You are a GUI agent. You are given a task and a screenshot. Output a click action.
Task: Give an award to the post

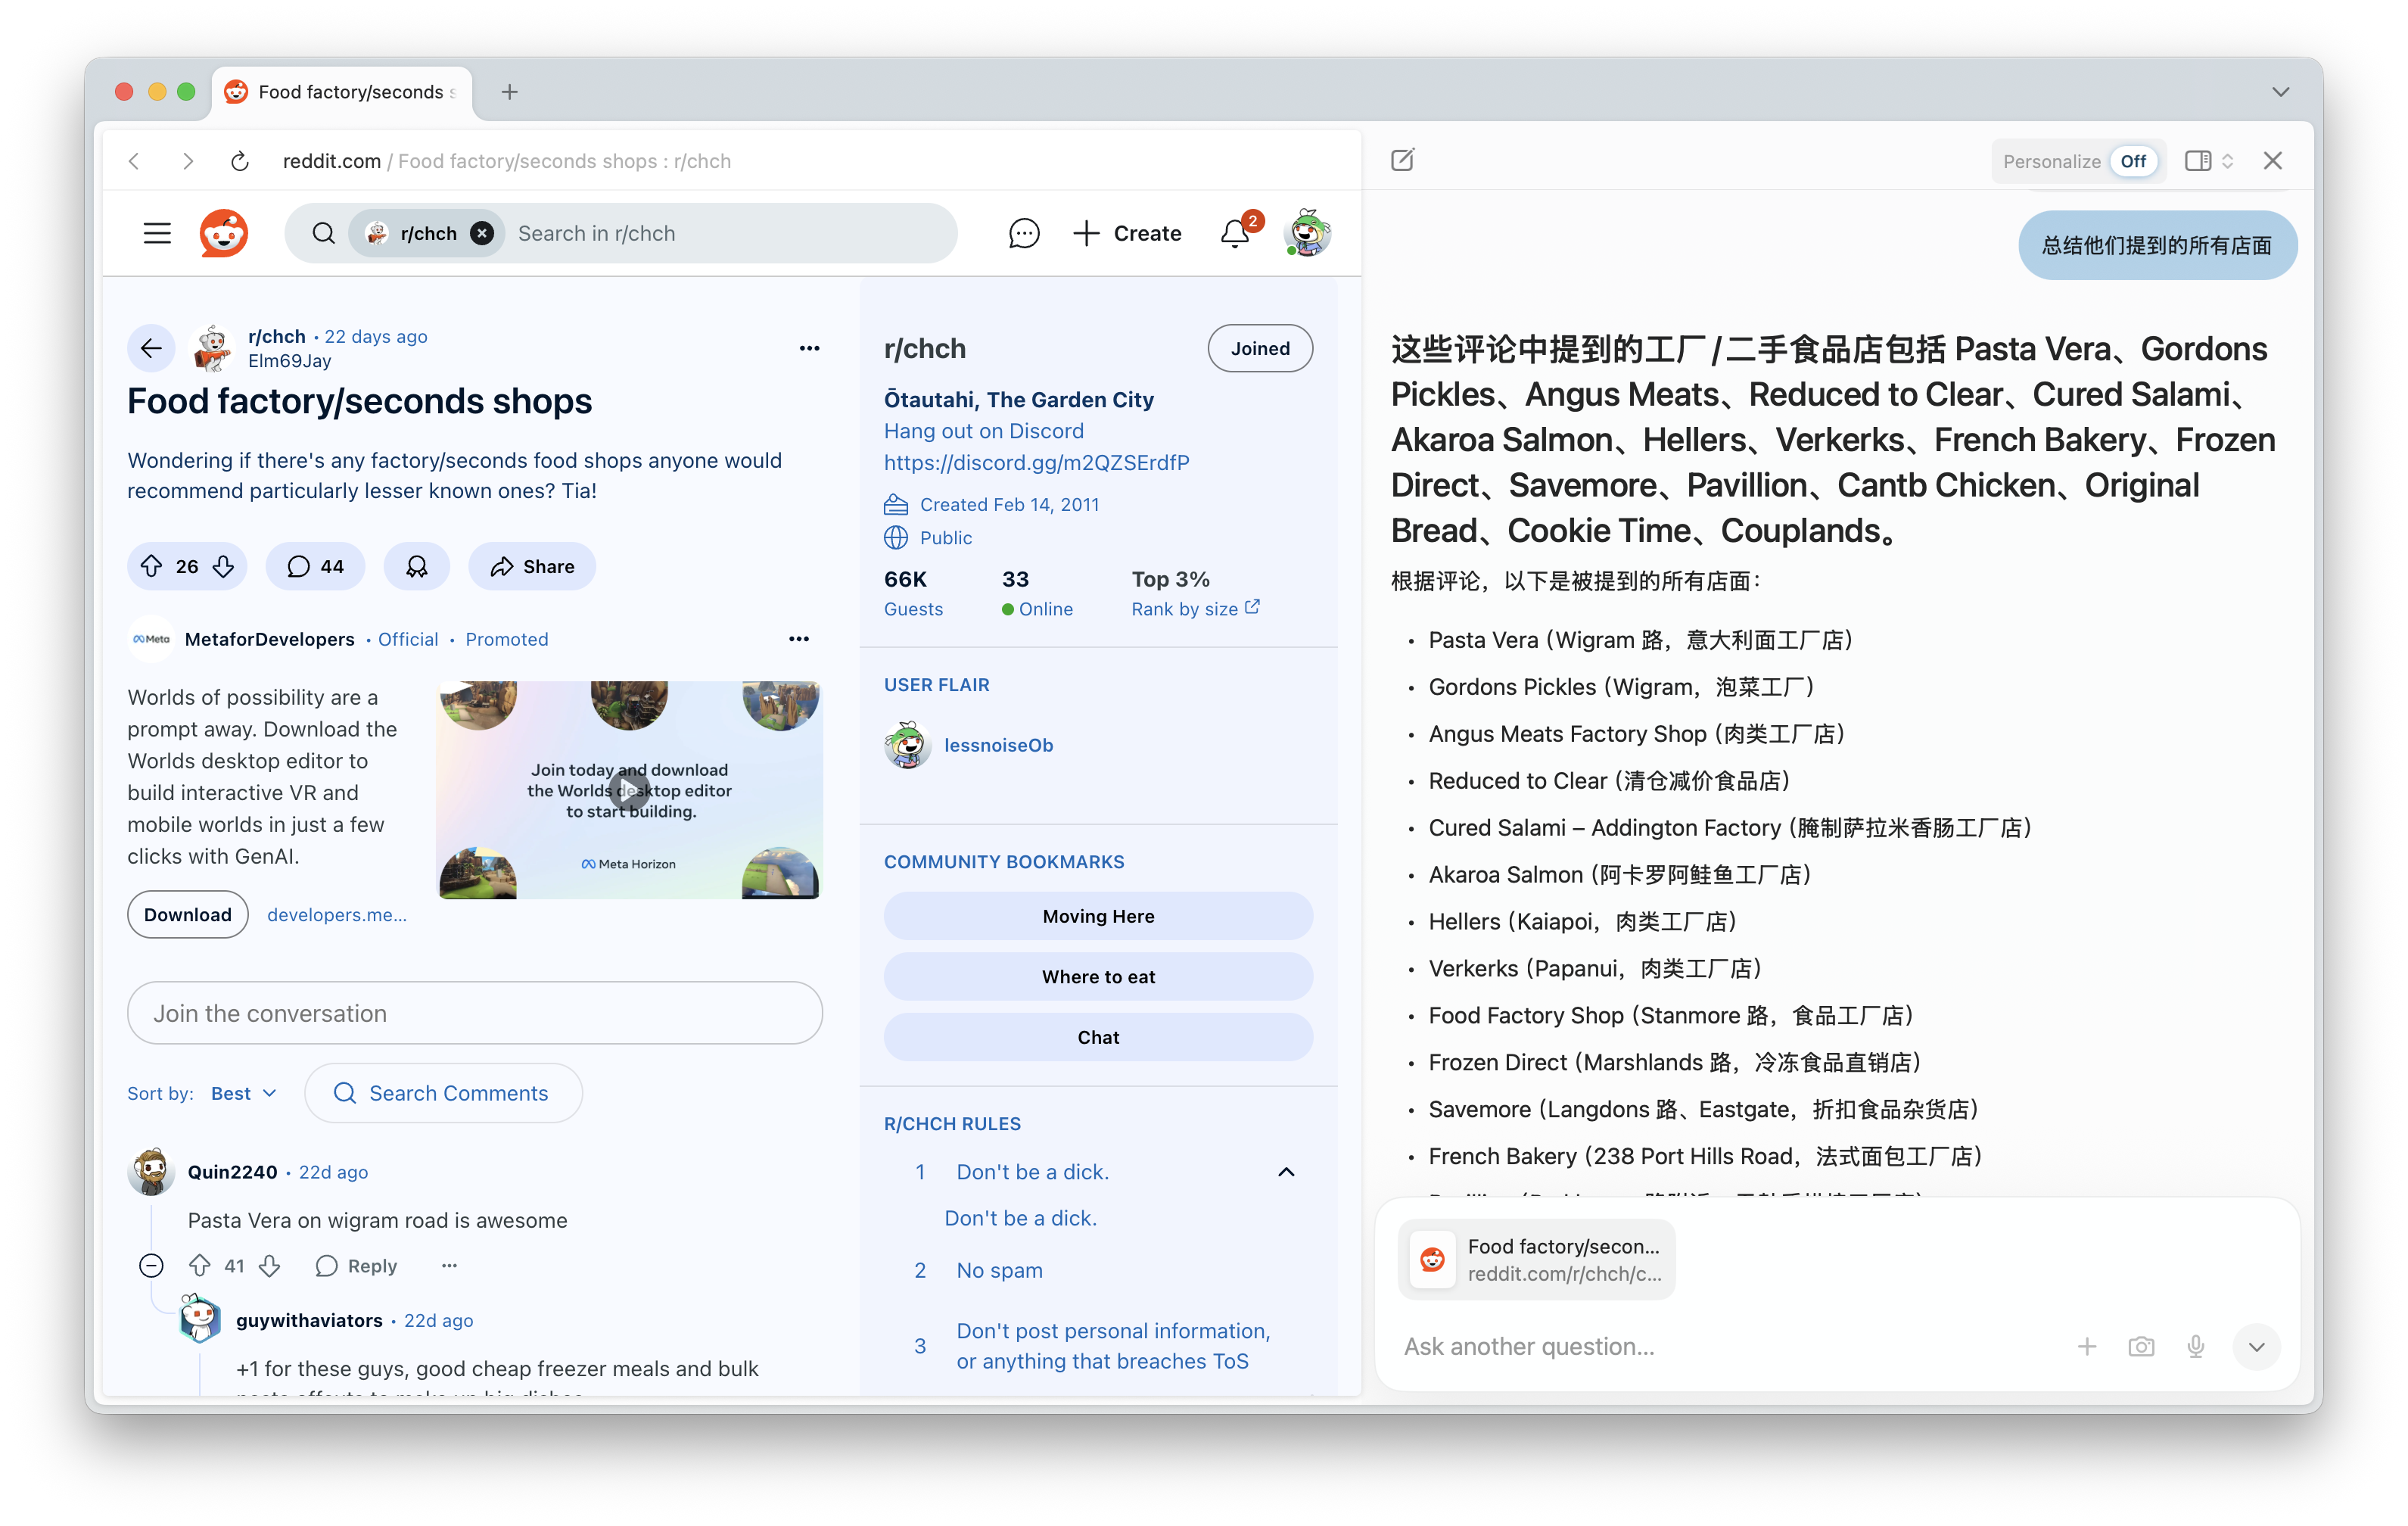(x=417, y=566)
